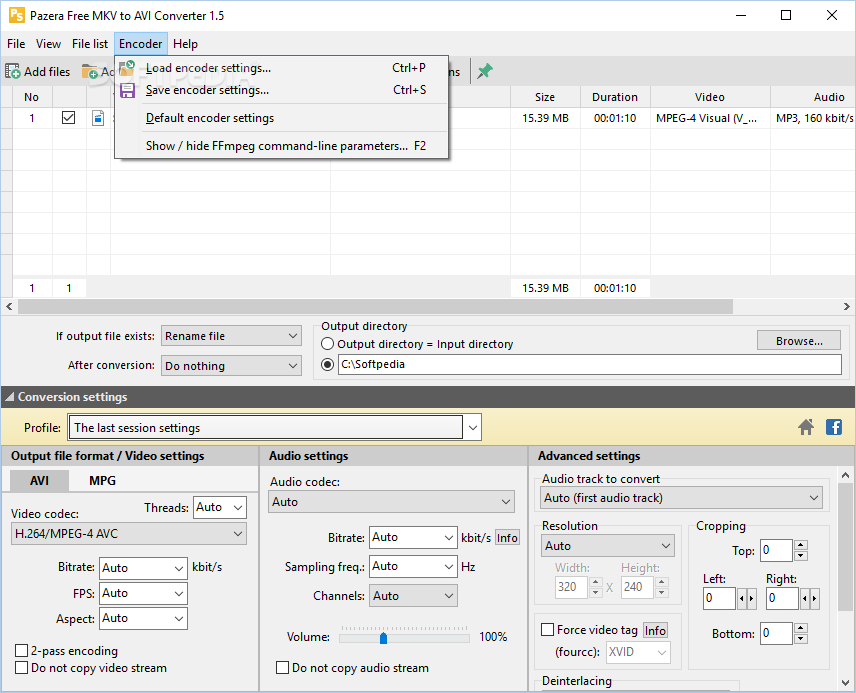Click the Load encoder settings icon
The width and height of the screenshot is (856, 693).
coord(127,68)
